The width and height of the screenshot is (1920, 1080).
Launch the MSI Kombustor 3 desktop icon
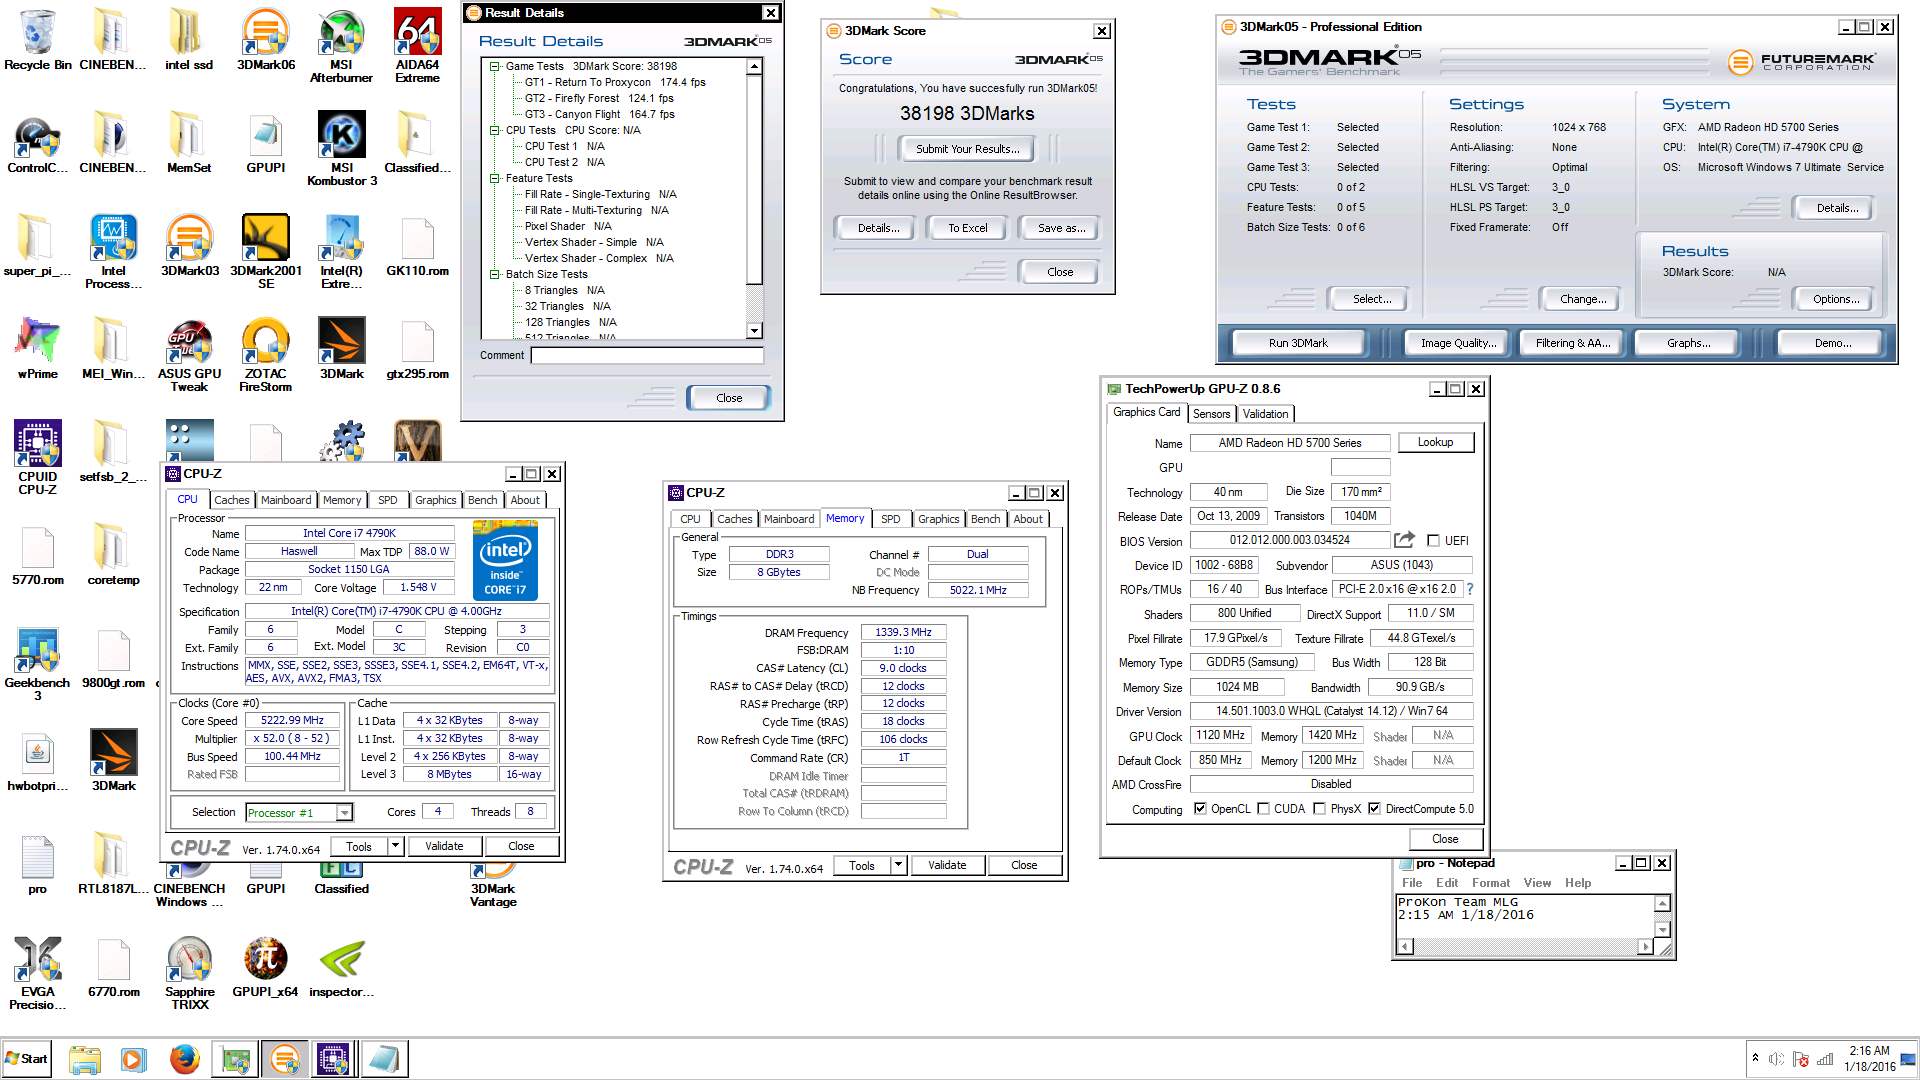341,149
